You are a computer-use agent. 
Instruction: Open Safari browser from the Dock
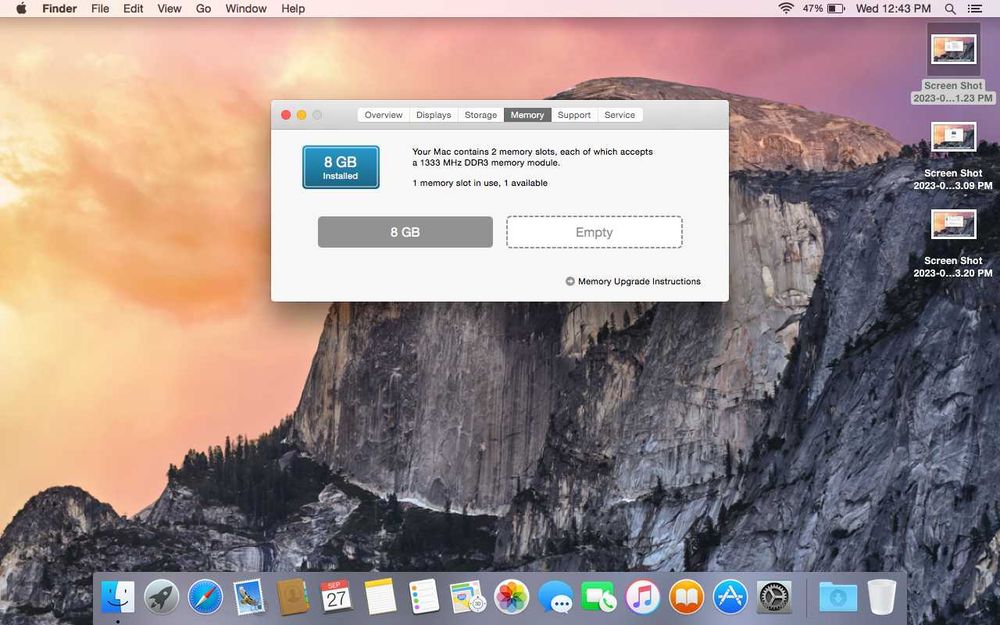(x=205, y=597)
